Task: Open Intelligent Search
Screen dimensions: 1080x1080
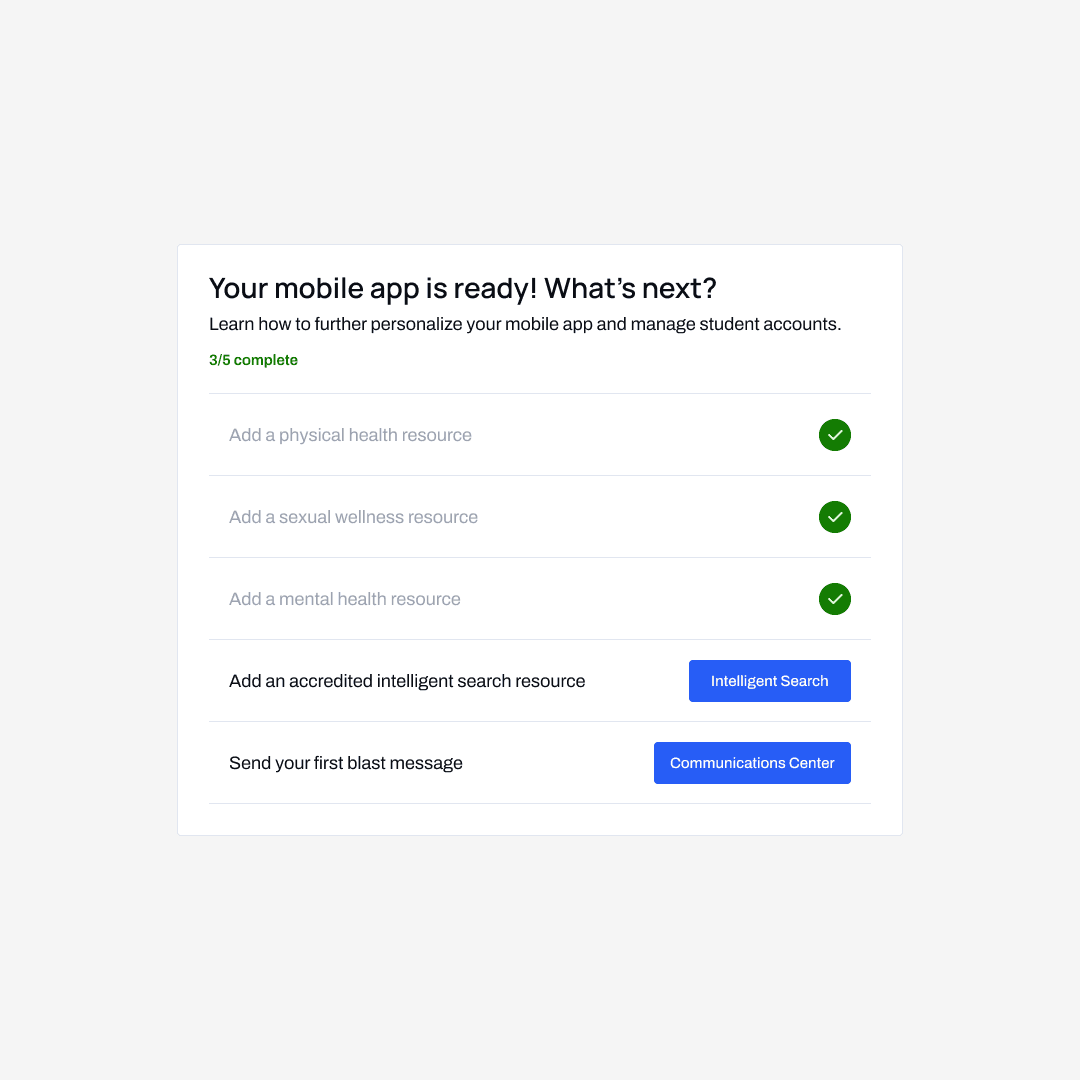Action: click(x=769, y=681)
